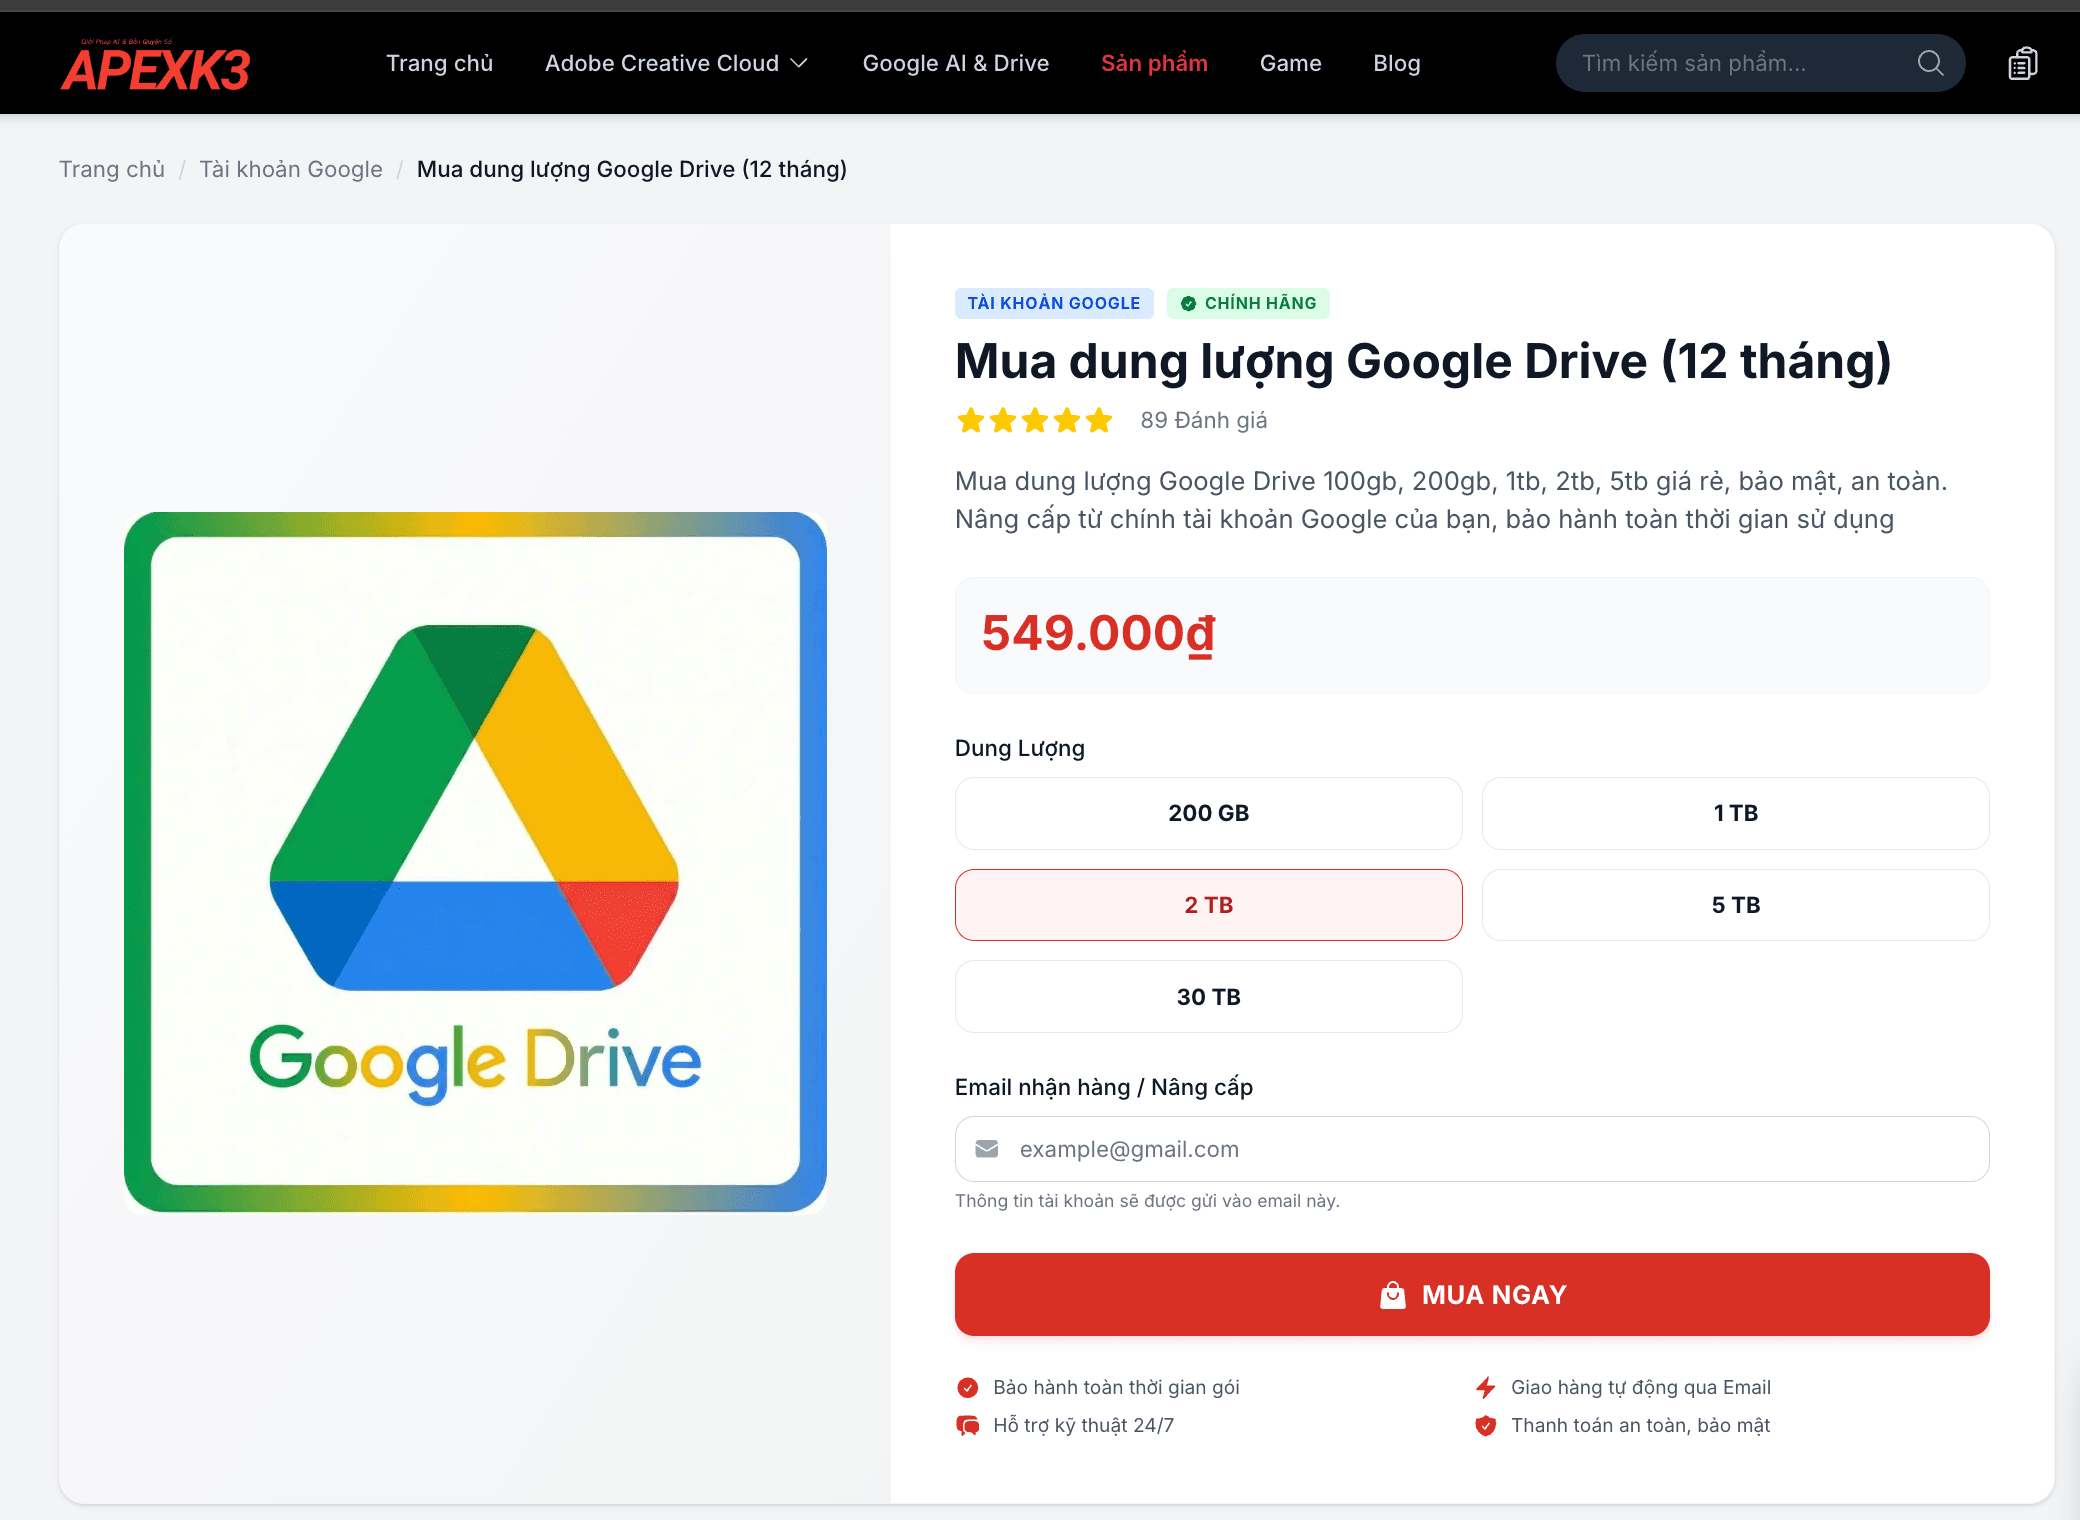Click the search magnifier icon
The image size is (2080, 1520).
click(x=1930, y=63)
